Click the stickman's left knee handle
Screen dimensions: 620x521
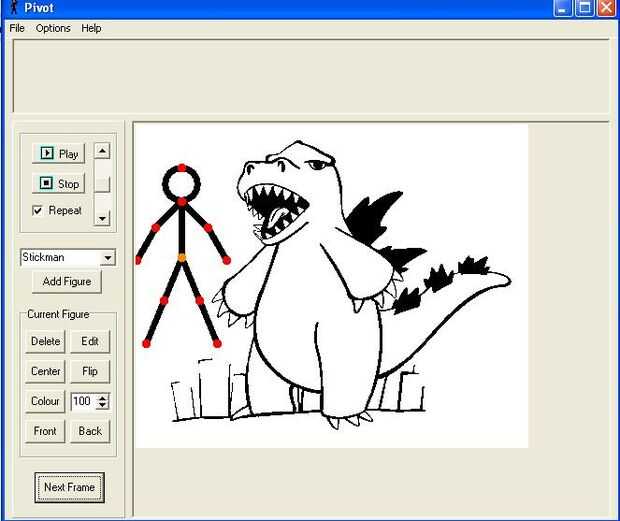[164, 301]
